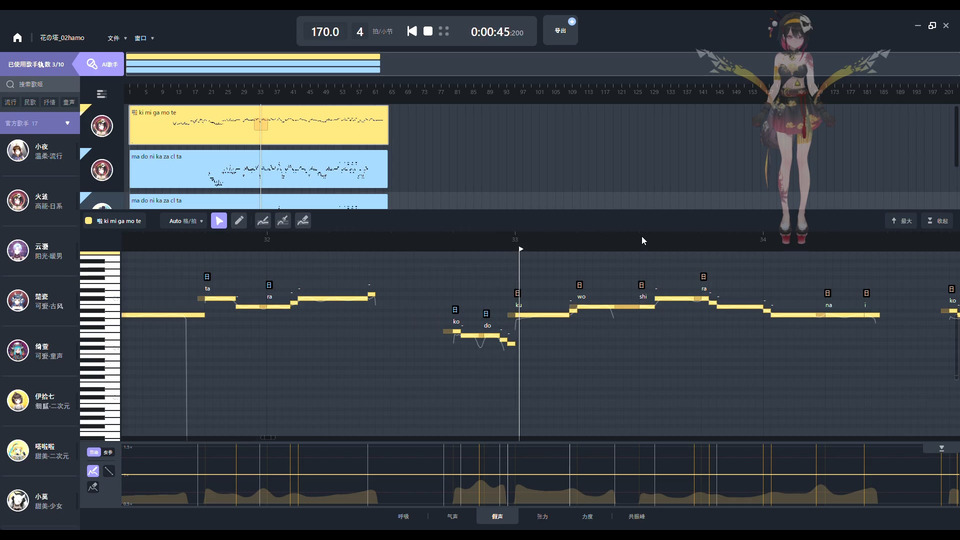This screenshot has height=540, width=960.
Task: Choose singer 嗒啦啦 from the list
Action: click(x=40, y=451)
